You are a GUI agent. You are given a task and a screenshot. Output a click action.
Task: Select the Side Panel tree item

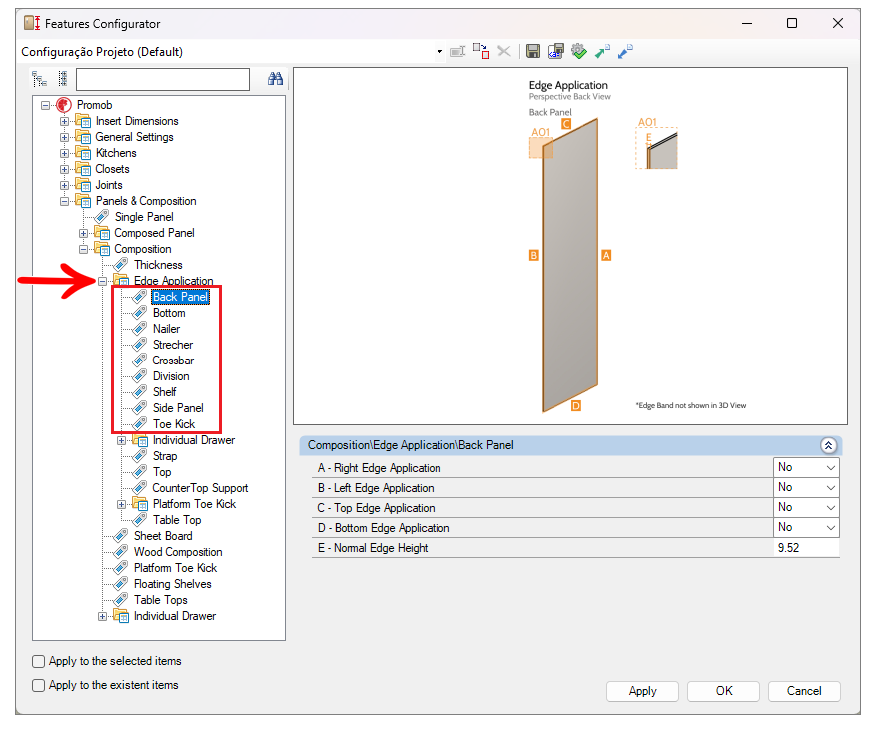[x=178, y=409]
